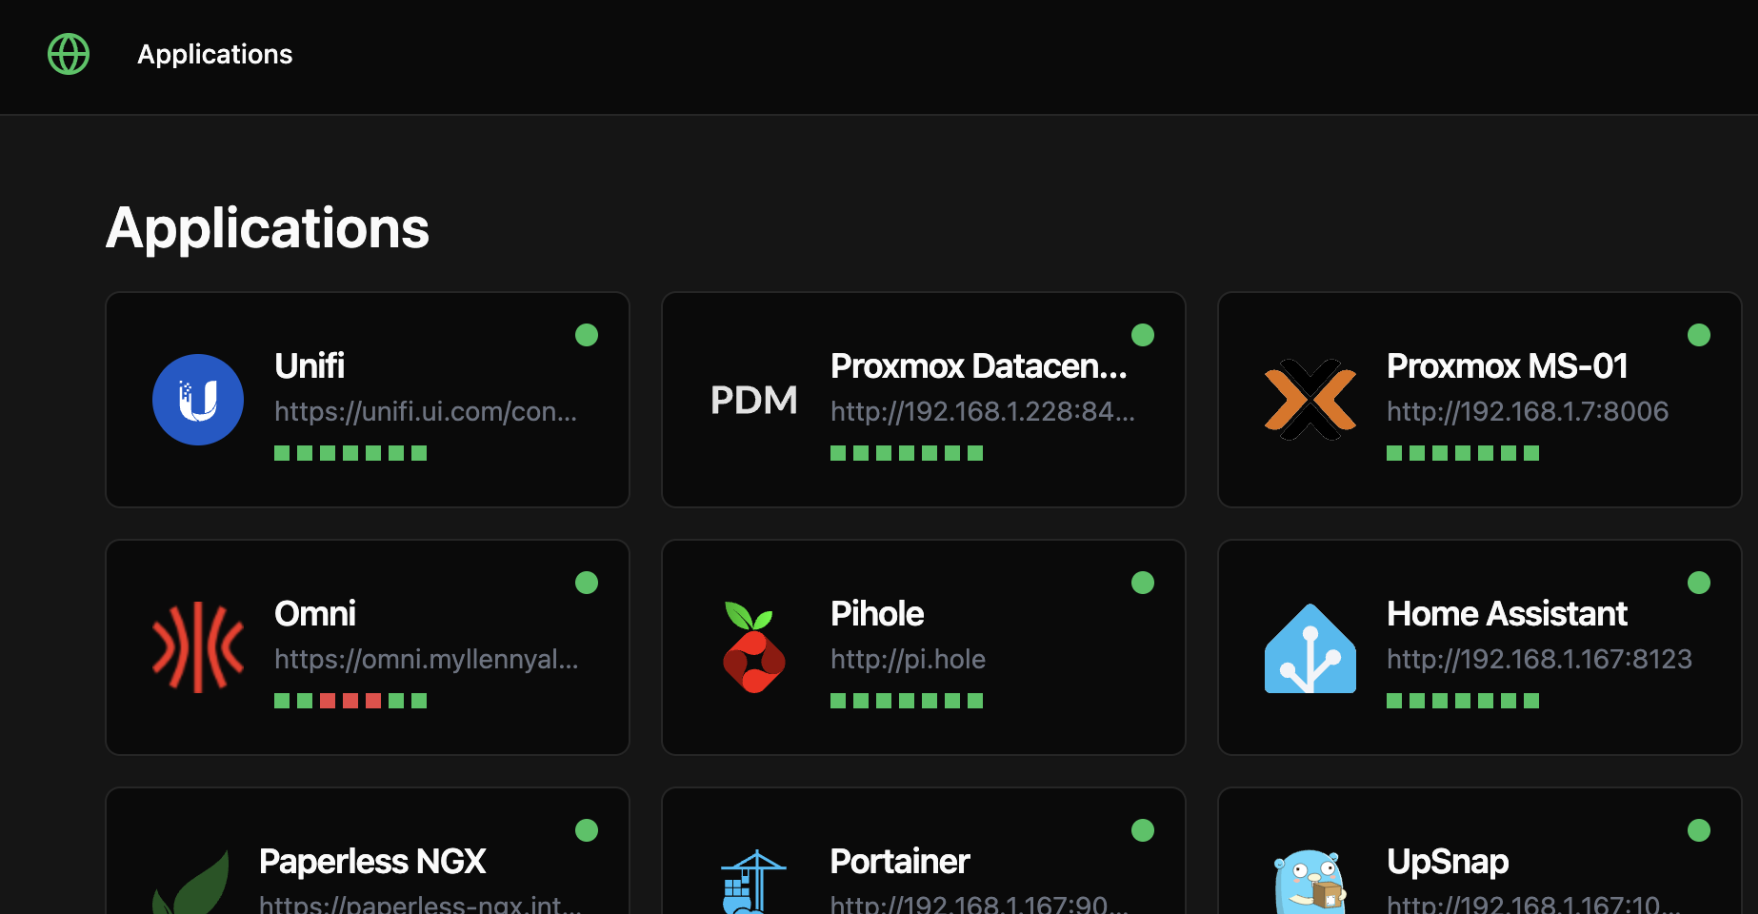The height and width of the screenshot is (914, 1758).
Task: Click Proxmox Datacenter's green status indicator
Action: tap(1143, 335)
